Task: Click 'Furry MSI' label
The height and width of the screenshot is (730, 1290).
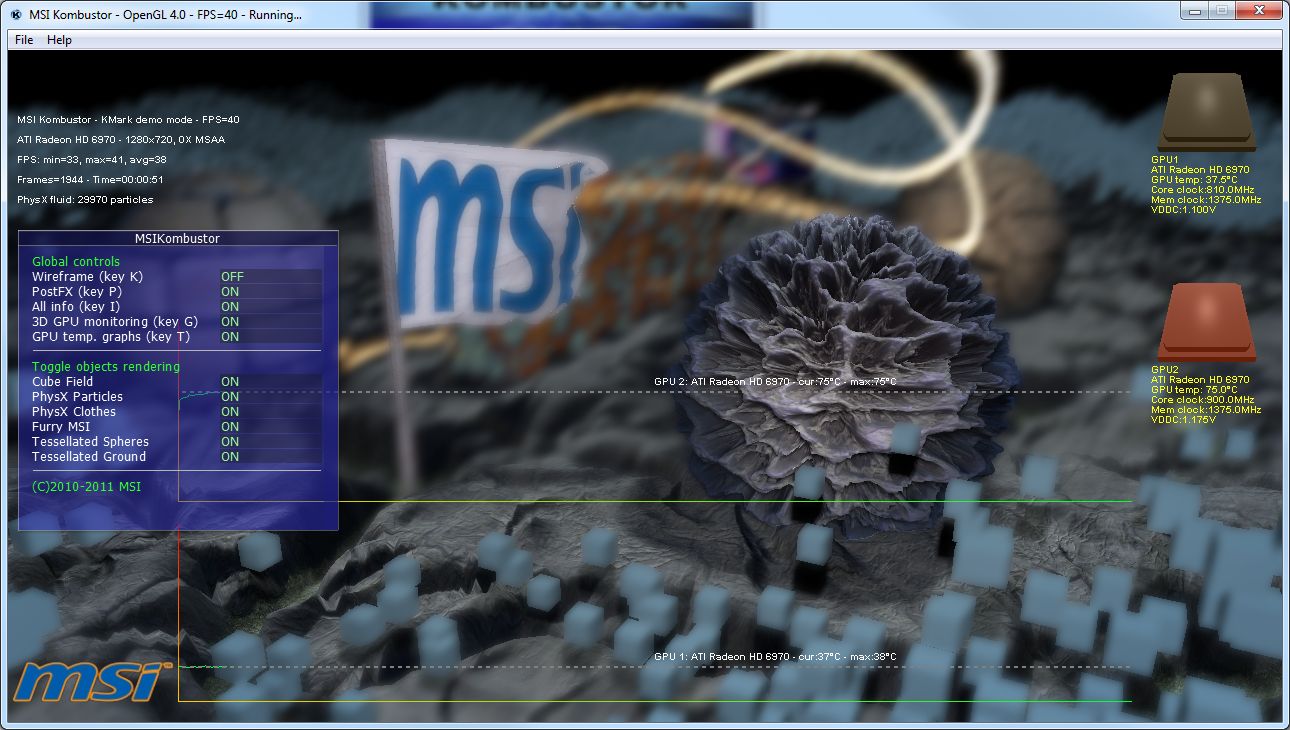Action: (61, 427)
